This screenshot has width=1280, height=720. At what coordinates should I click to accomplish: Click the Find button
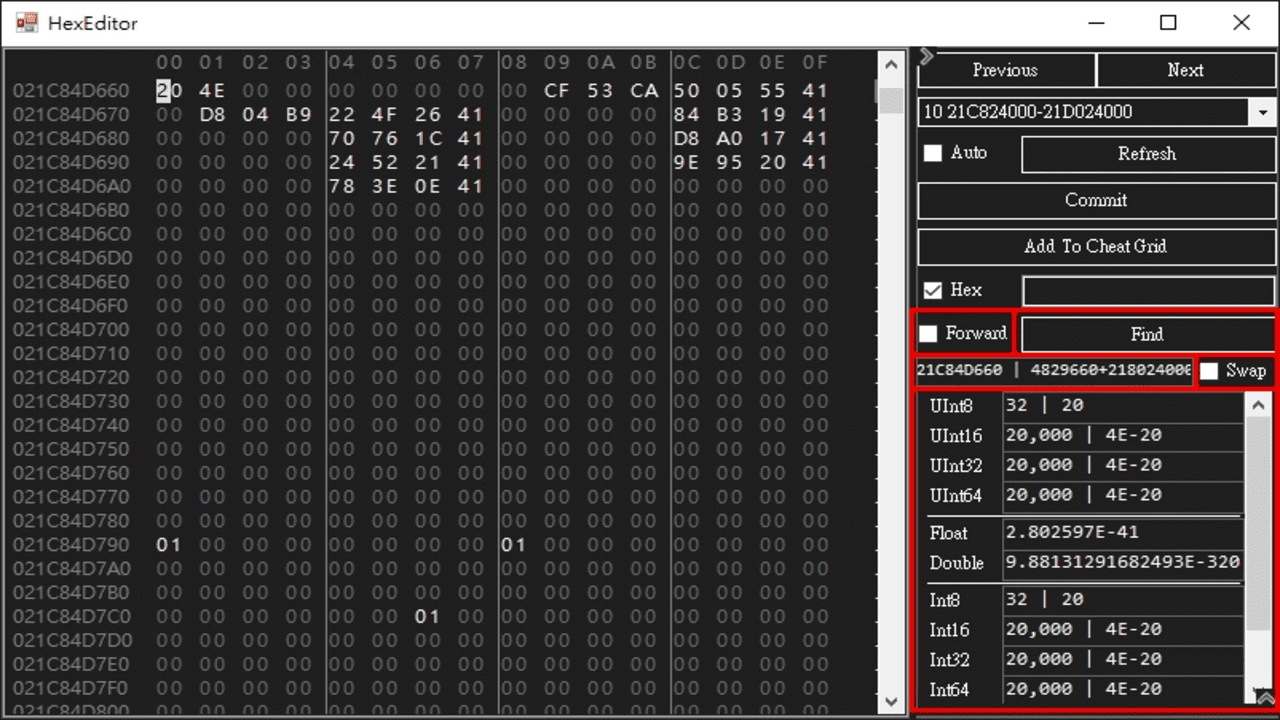(1147, 334)
